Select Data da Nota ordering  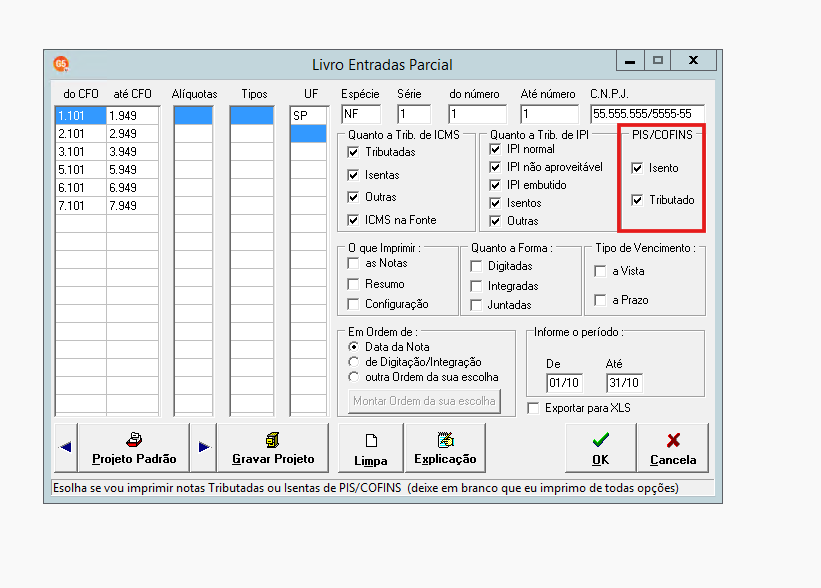(x=354, y=347)
